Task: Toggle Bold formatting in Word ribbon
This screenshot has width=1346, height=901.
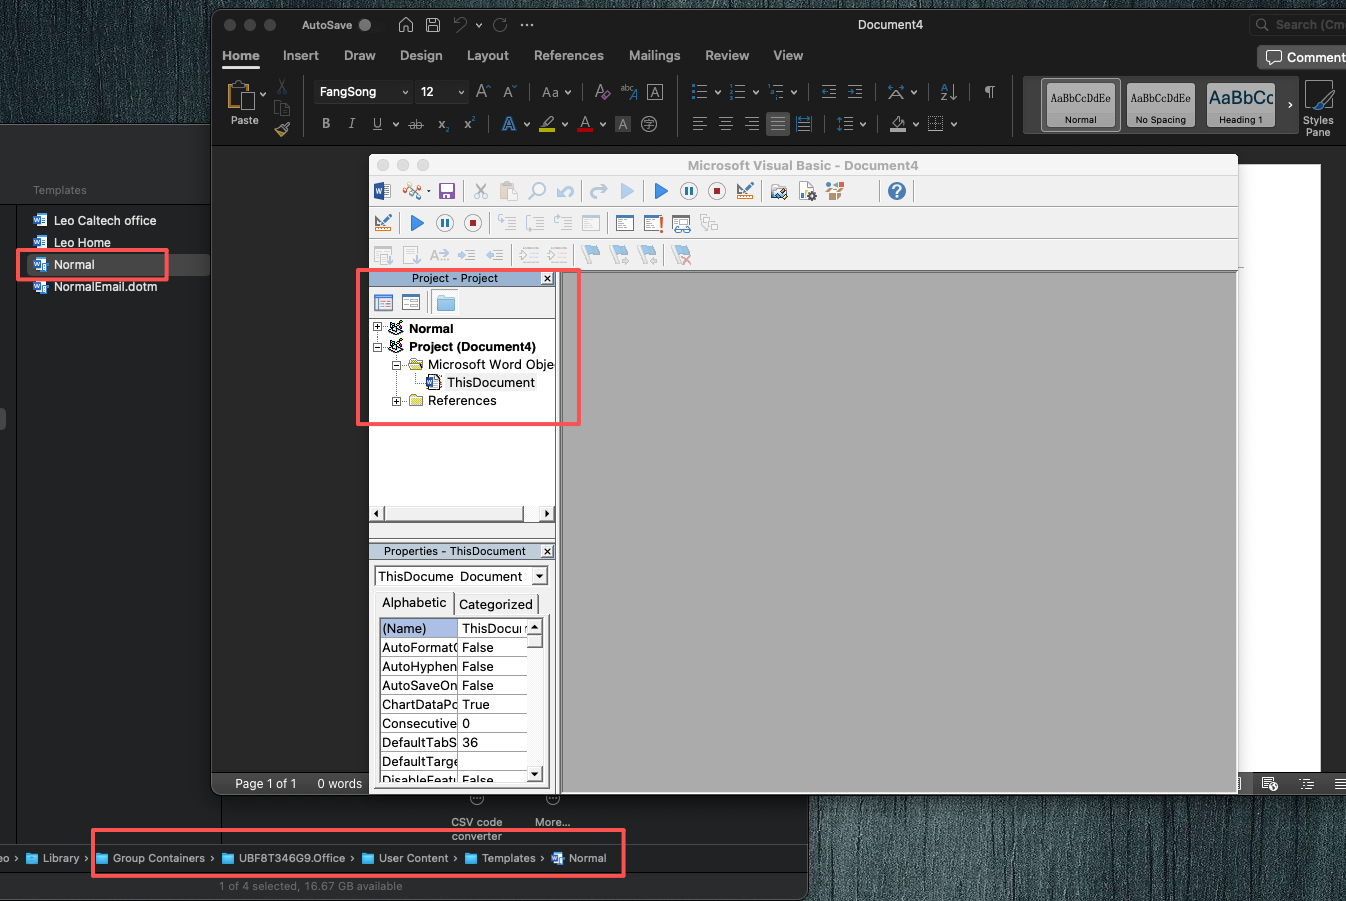Action: point(326,124)
